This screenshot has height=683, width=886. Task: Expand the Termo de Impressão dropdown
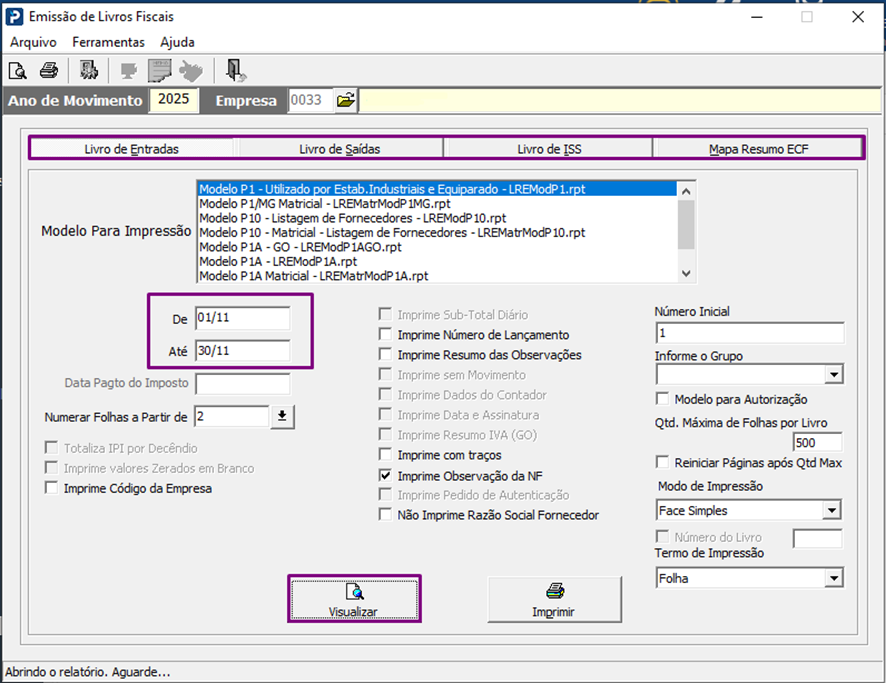(833, 578)
